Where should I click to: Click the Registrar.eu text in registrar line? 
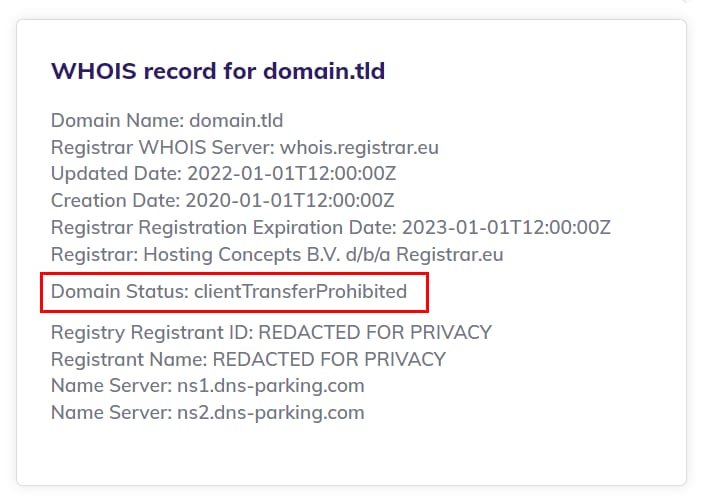tap(456, 254)
